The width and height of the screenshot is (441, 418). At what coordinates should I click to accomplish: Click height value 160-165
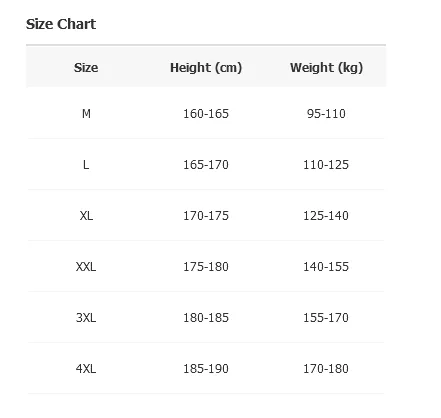(x=206, y=114)
